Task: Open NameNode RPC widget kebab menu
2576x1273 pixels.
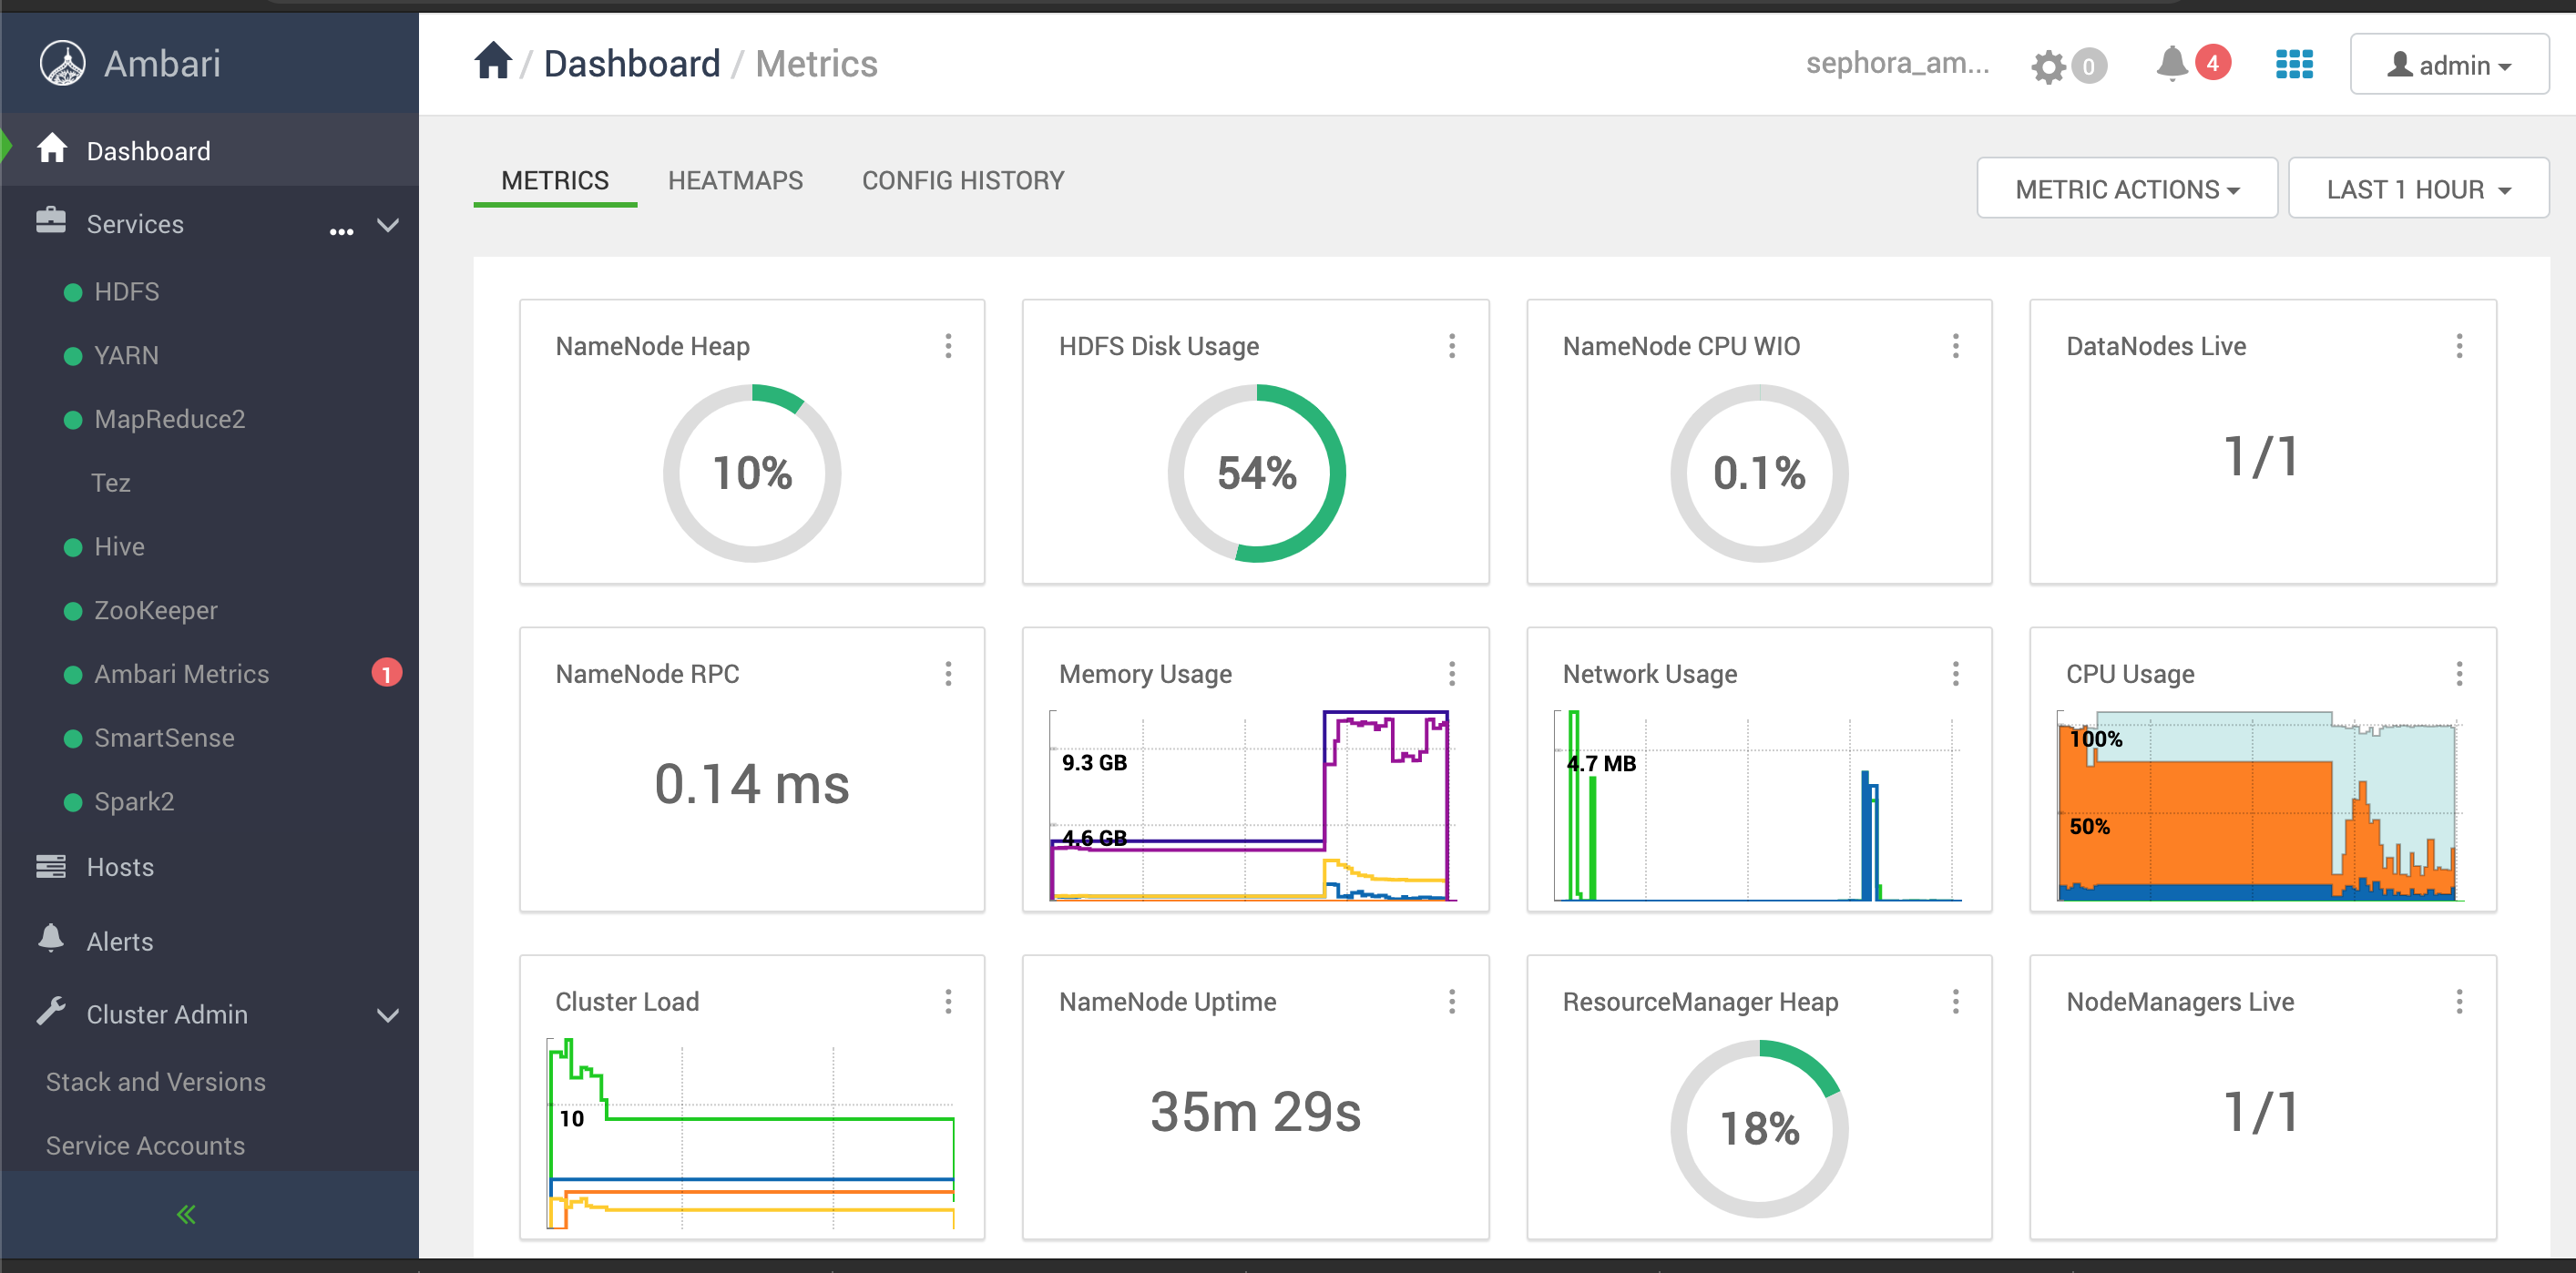Action: coord(948,674)
